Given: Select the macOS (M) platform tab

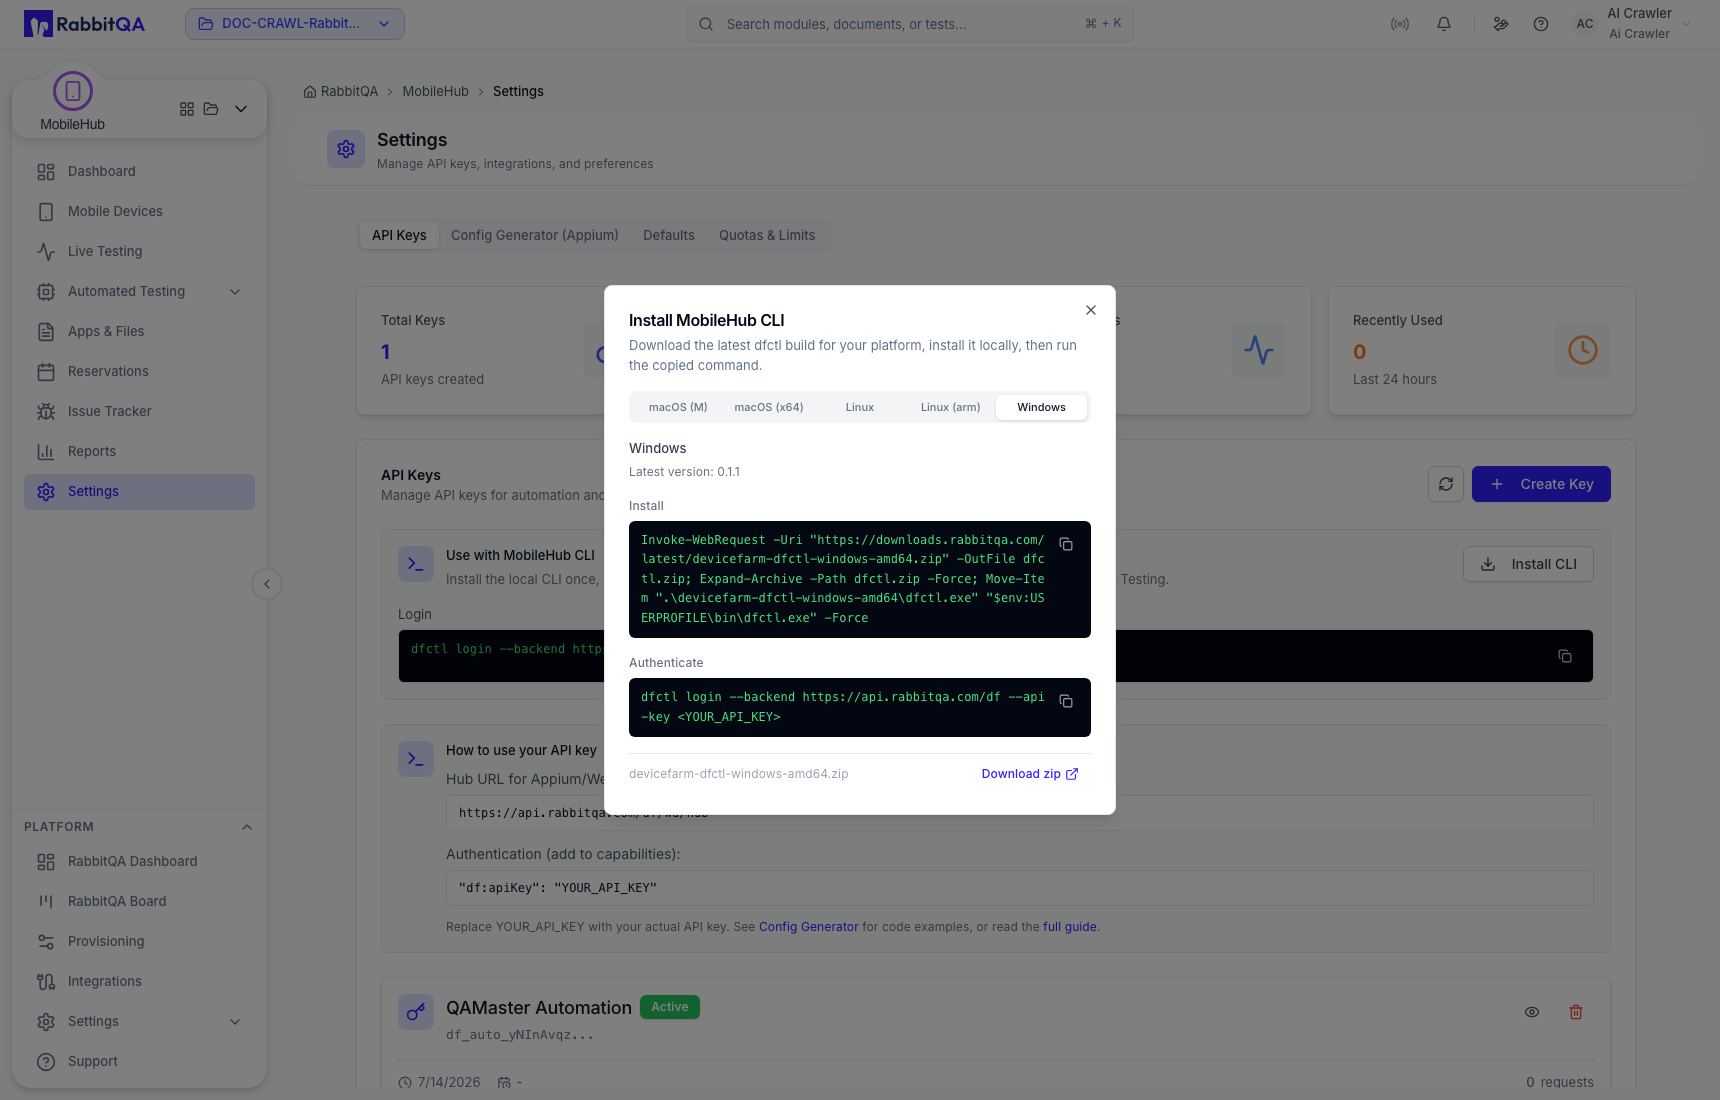Looking at the screenshot, I should point(678,407).
